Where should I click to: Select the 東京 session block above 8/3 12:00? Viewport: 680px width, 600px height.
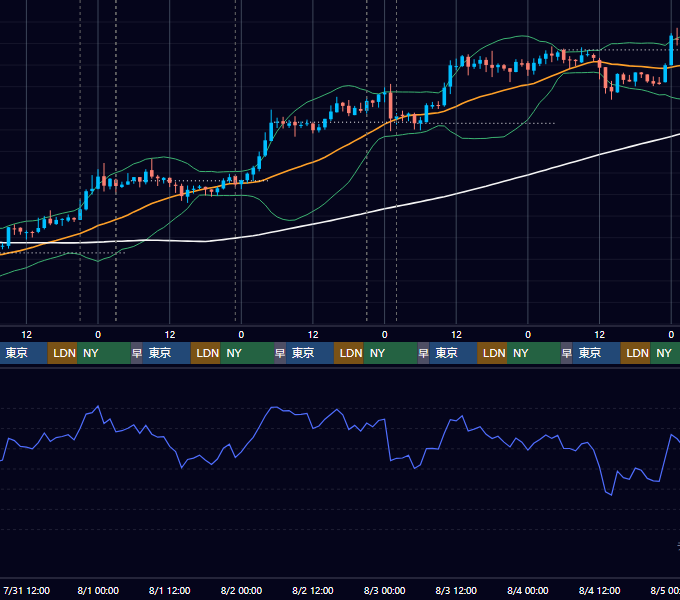coord(453,353)
